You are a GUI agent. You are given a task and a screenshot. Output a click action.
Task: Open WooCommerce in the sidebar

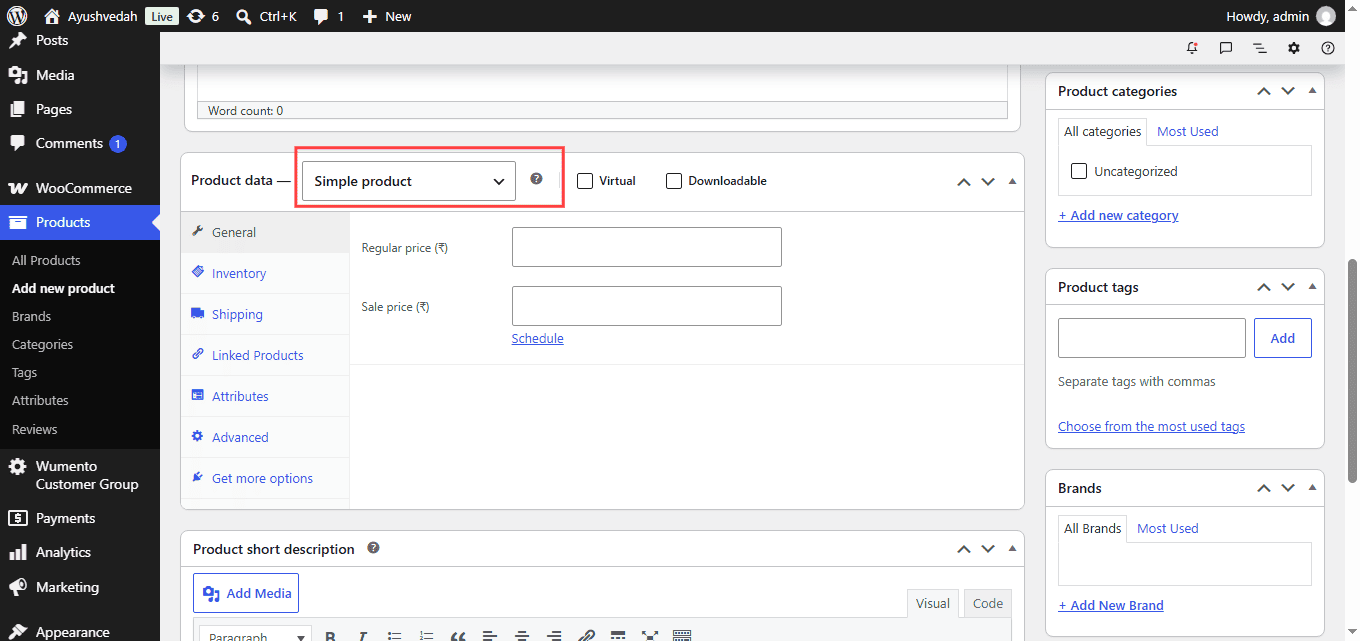(80, 188)
